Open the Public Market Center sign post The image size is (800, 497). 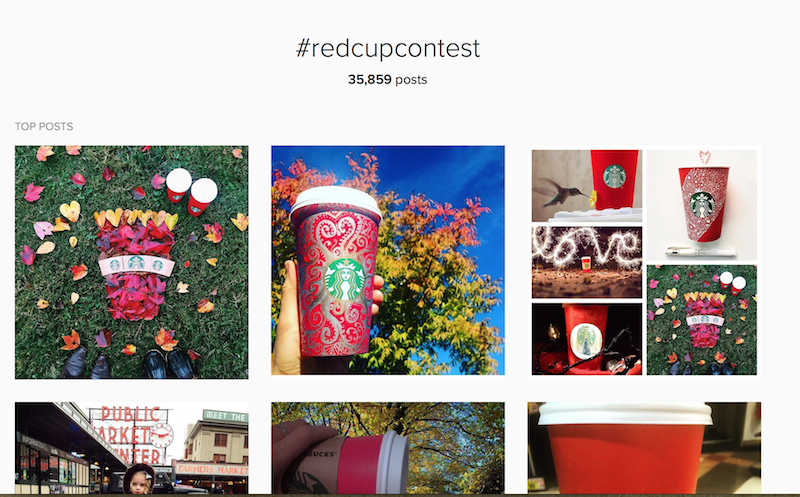click(x=132, y=448)
